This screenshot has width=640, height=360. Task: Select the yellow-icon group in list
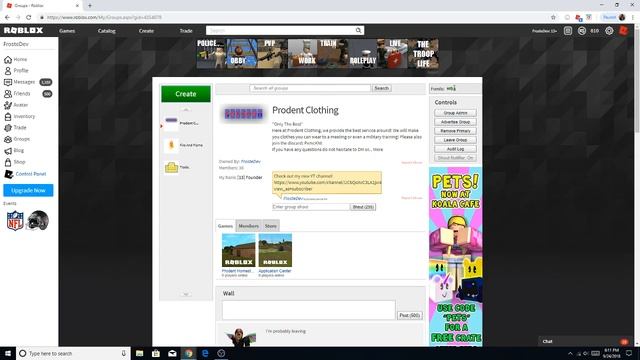point(177,167)
